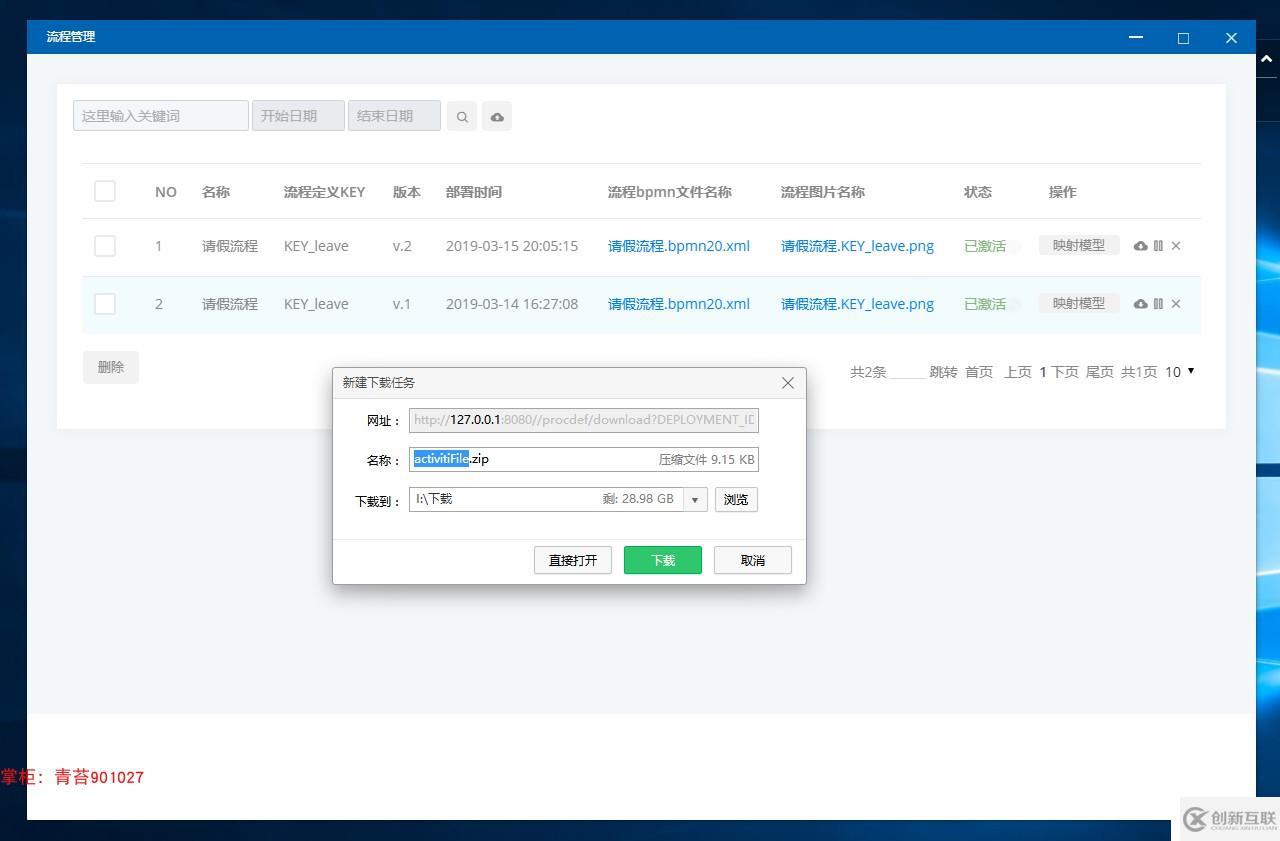Open 请假流程.KEY_leave.png link in row 1
The image size is (1280, 841).
tap(857, 246)
